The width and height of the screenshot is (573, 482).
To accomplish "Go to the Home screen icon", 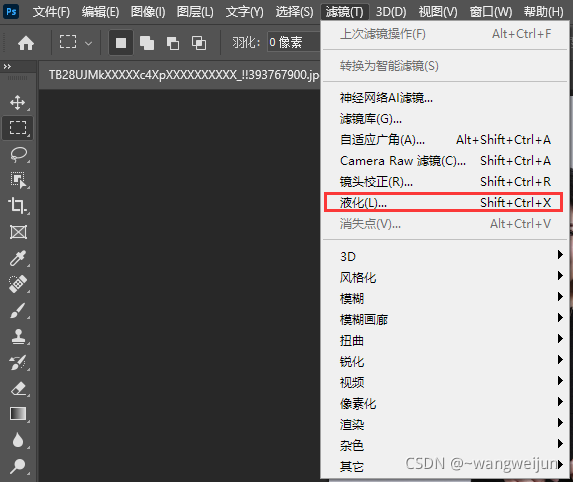I will point(26,43).
